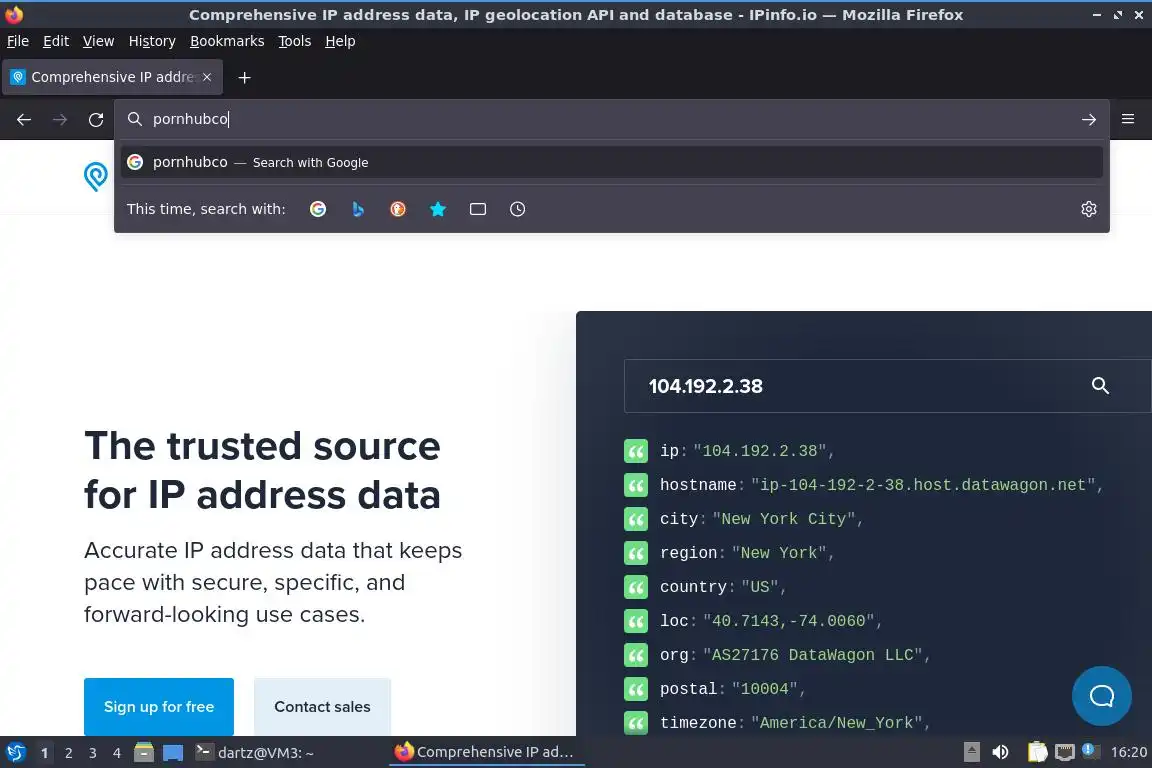
Task: Click the quote icon beside region field
Action: click(636, 553)
